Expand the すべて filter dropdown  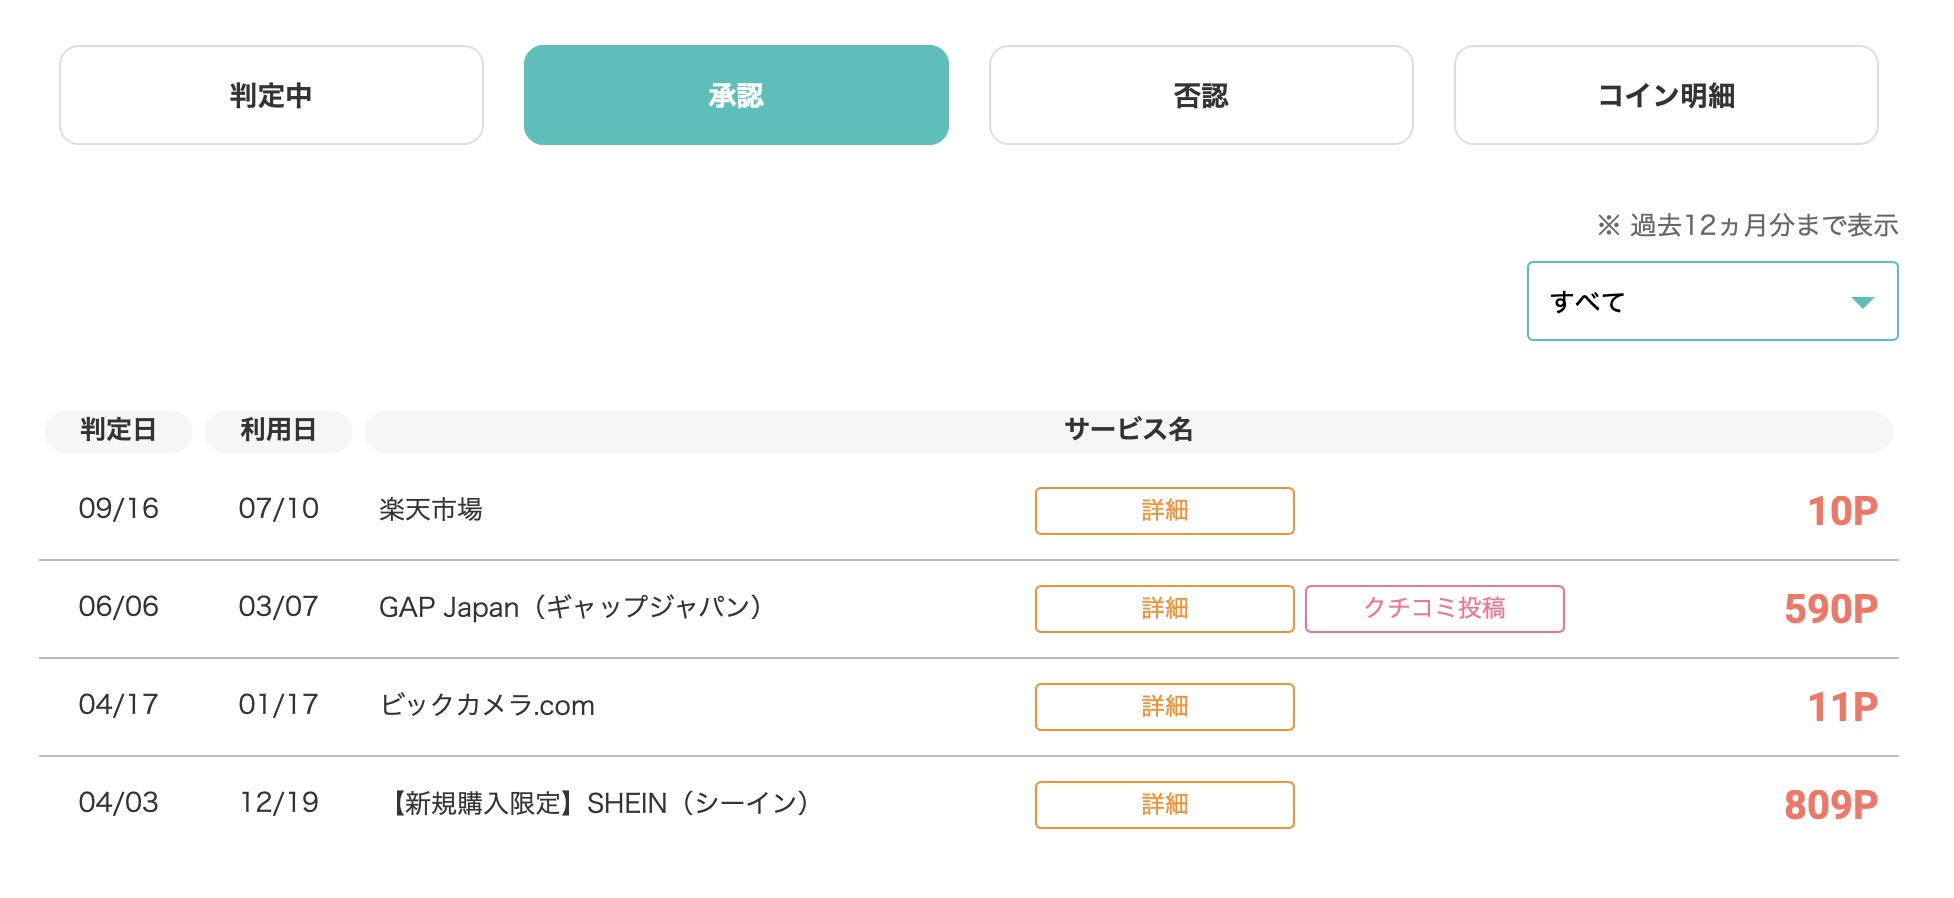[1712, 301]
